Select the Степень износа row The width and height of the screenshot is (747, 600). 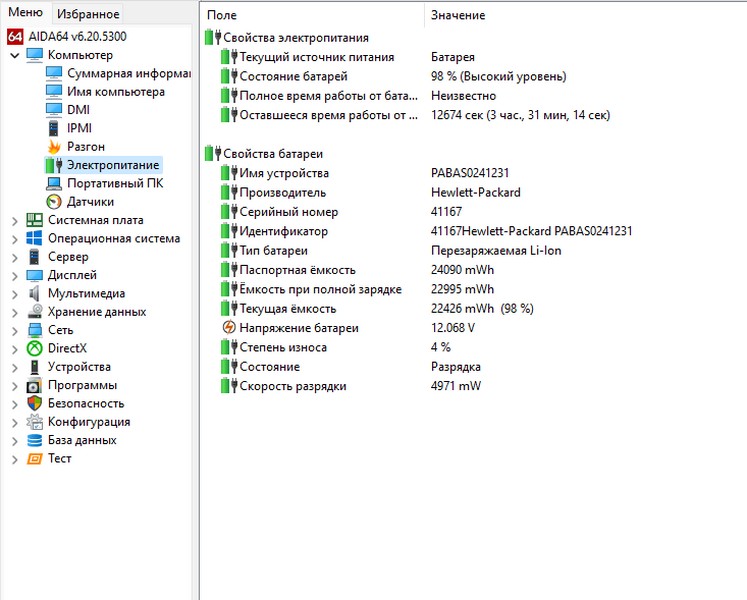coord(274,347)
